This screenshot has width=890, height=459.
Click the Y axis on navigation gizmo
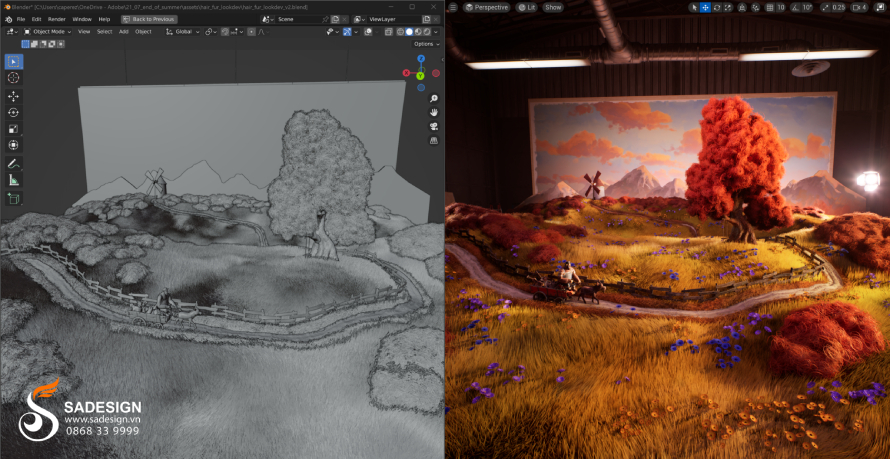[x=421, y=75]
